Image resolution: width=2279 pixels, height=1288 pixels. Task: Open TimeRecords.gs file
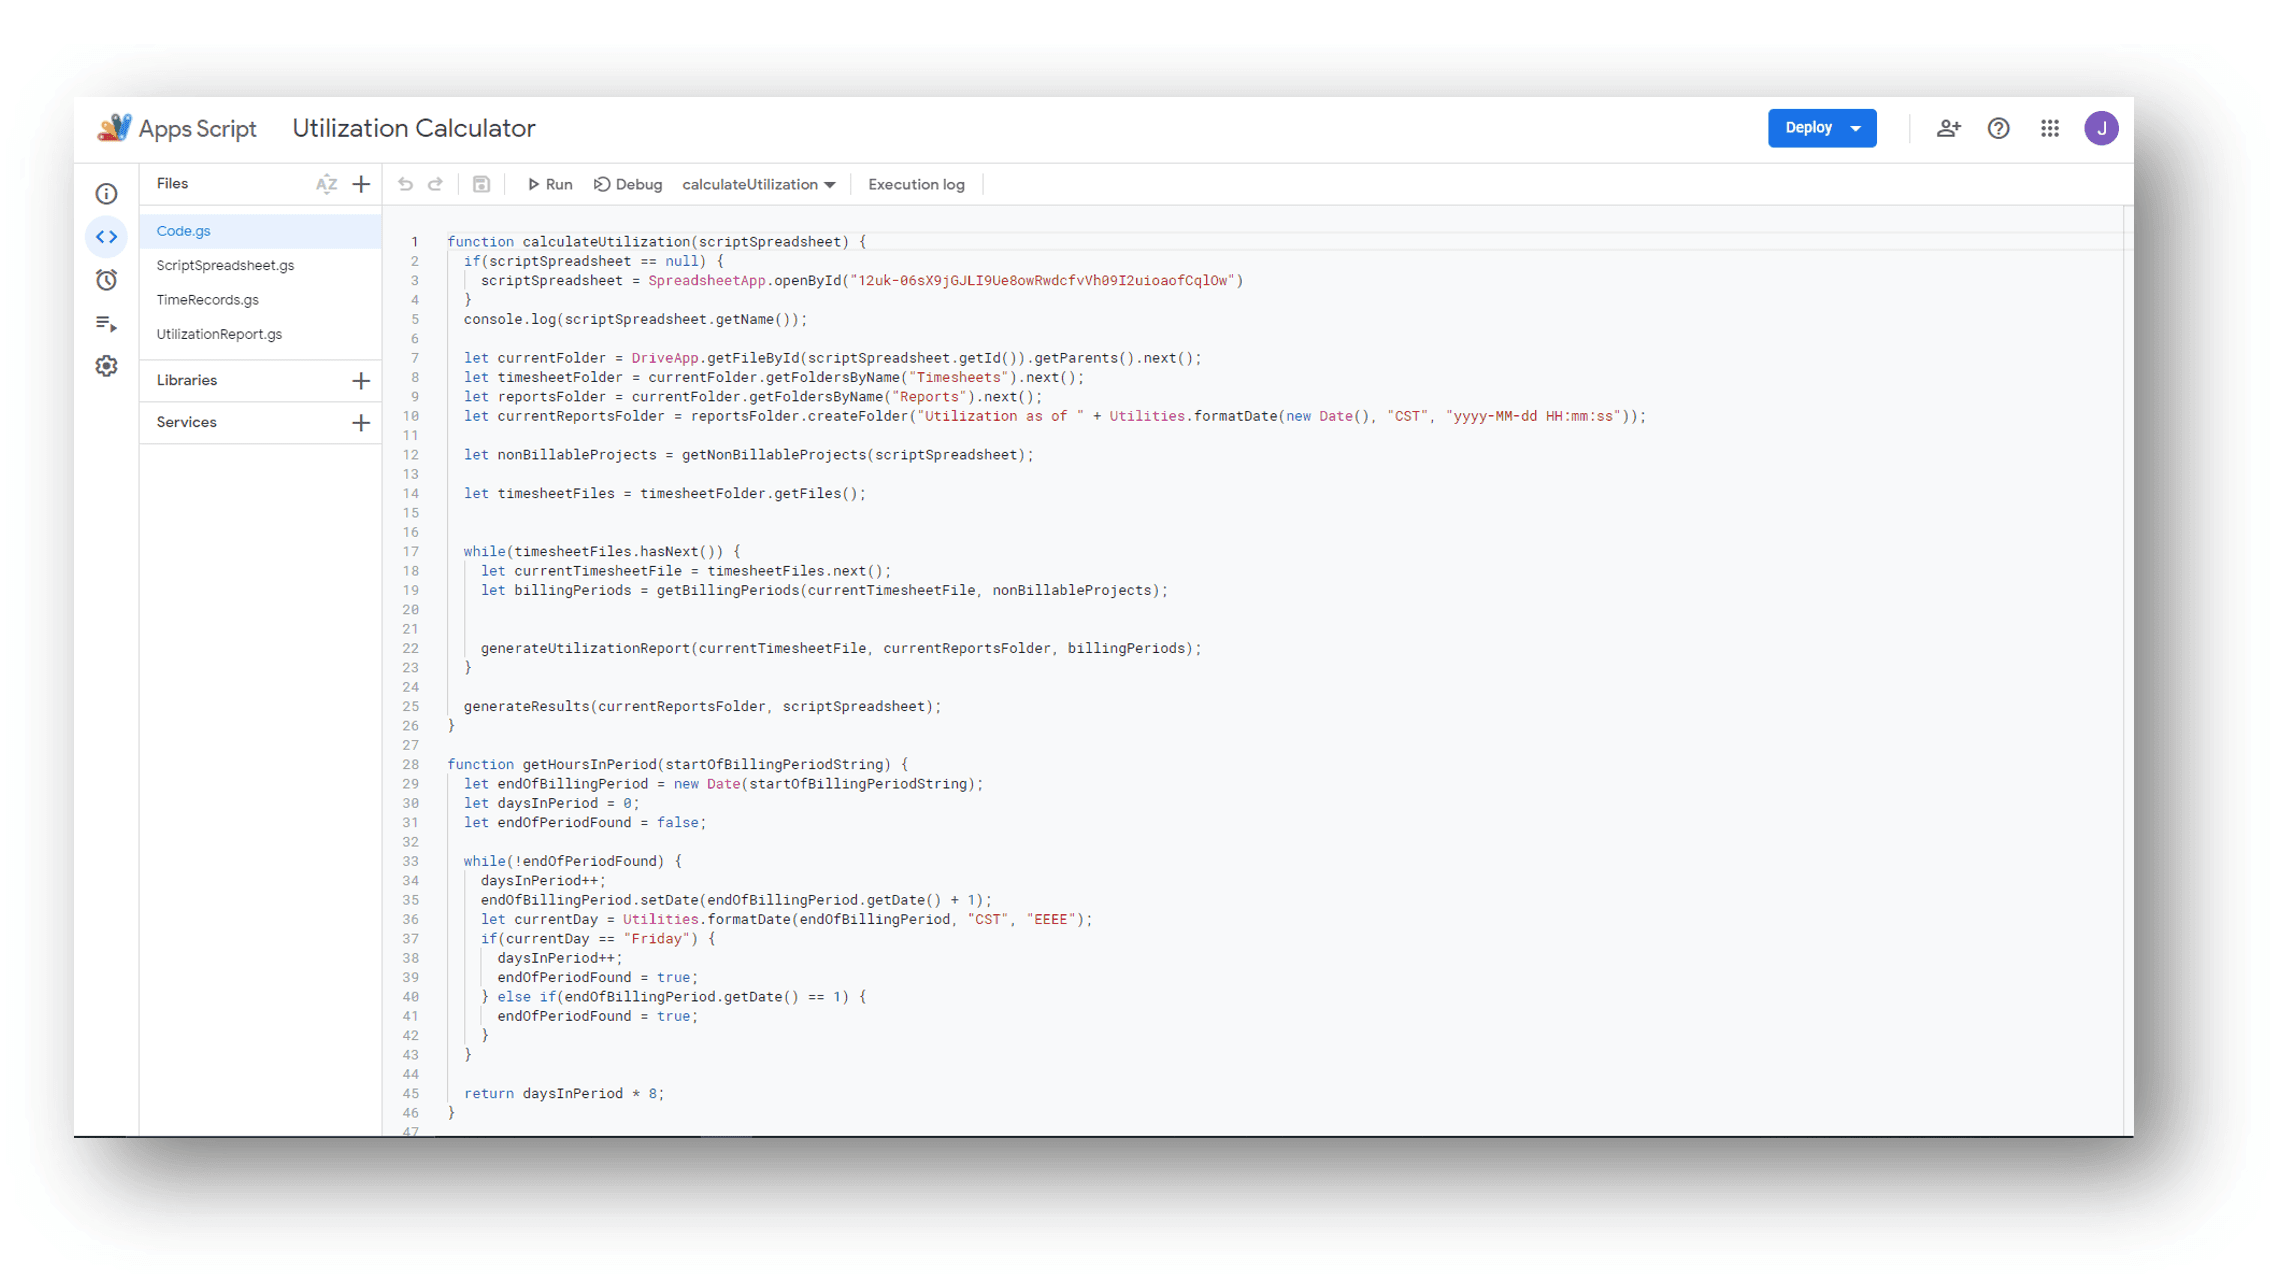260,300
